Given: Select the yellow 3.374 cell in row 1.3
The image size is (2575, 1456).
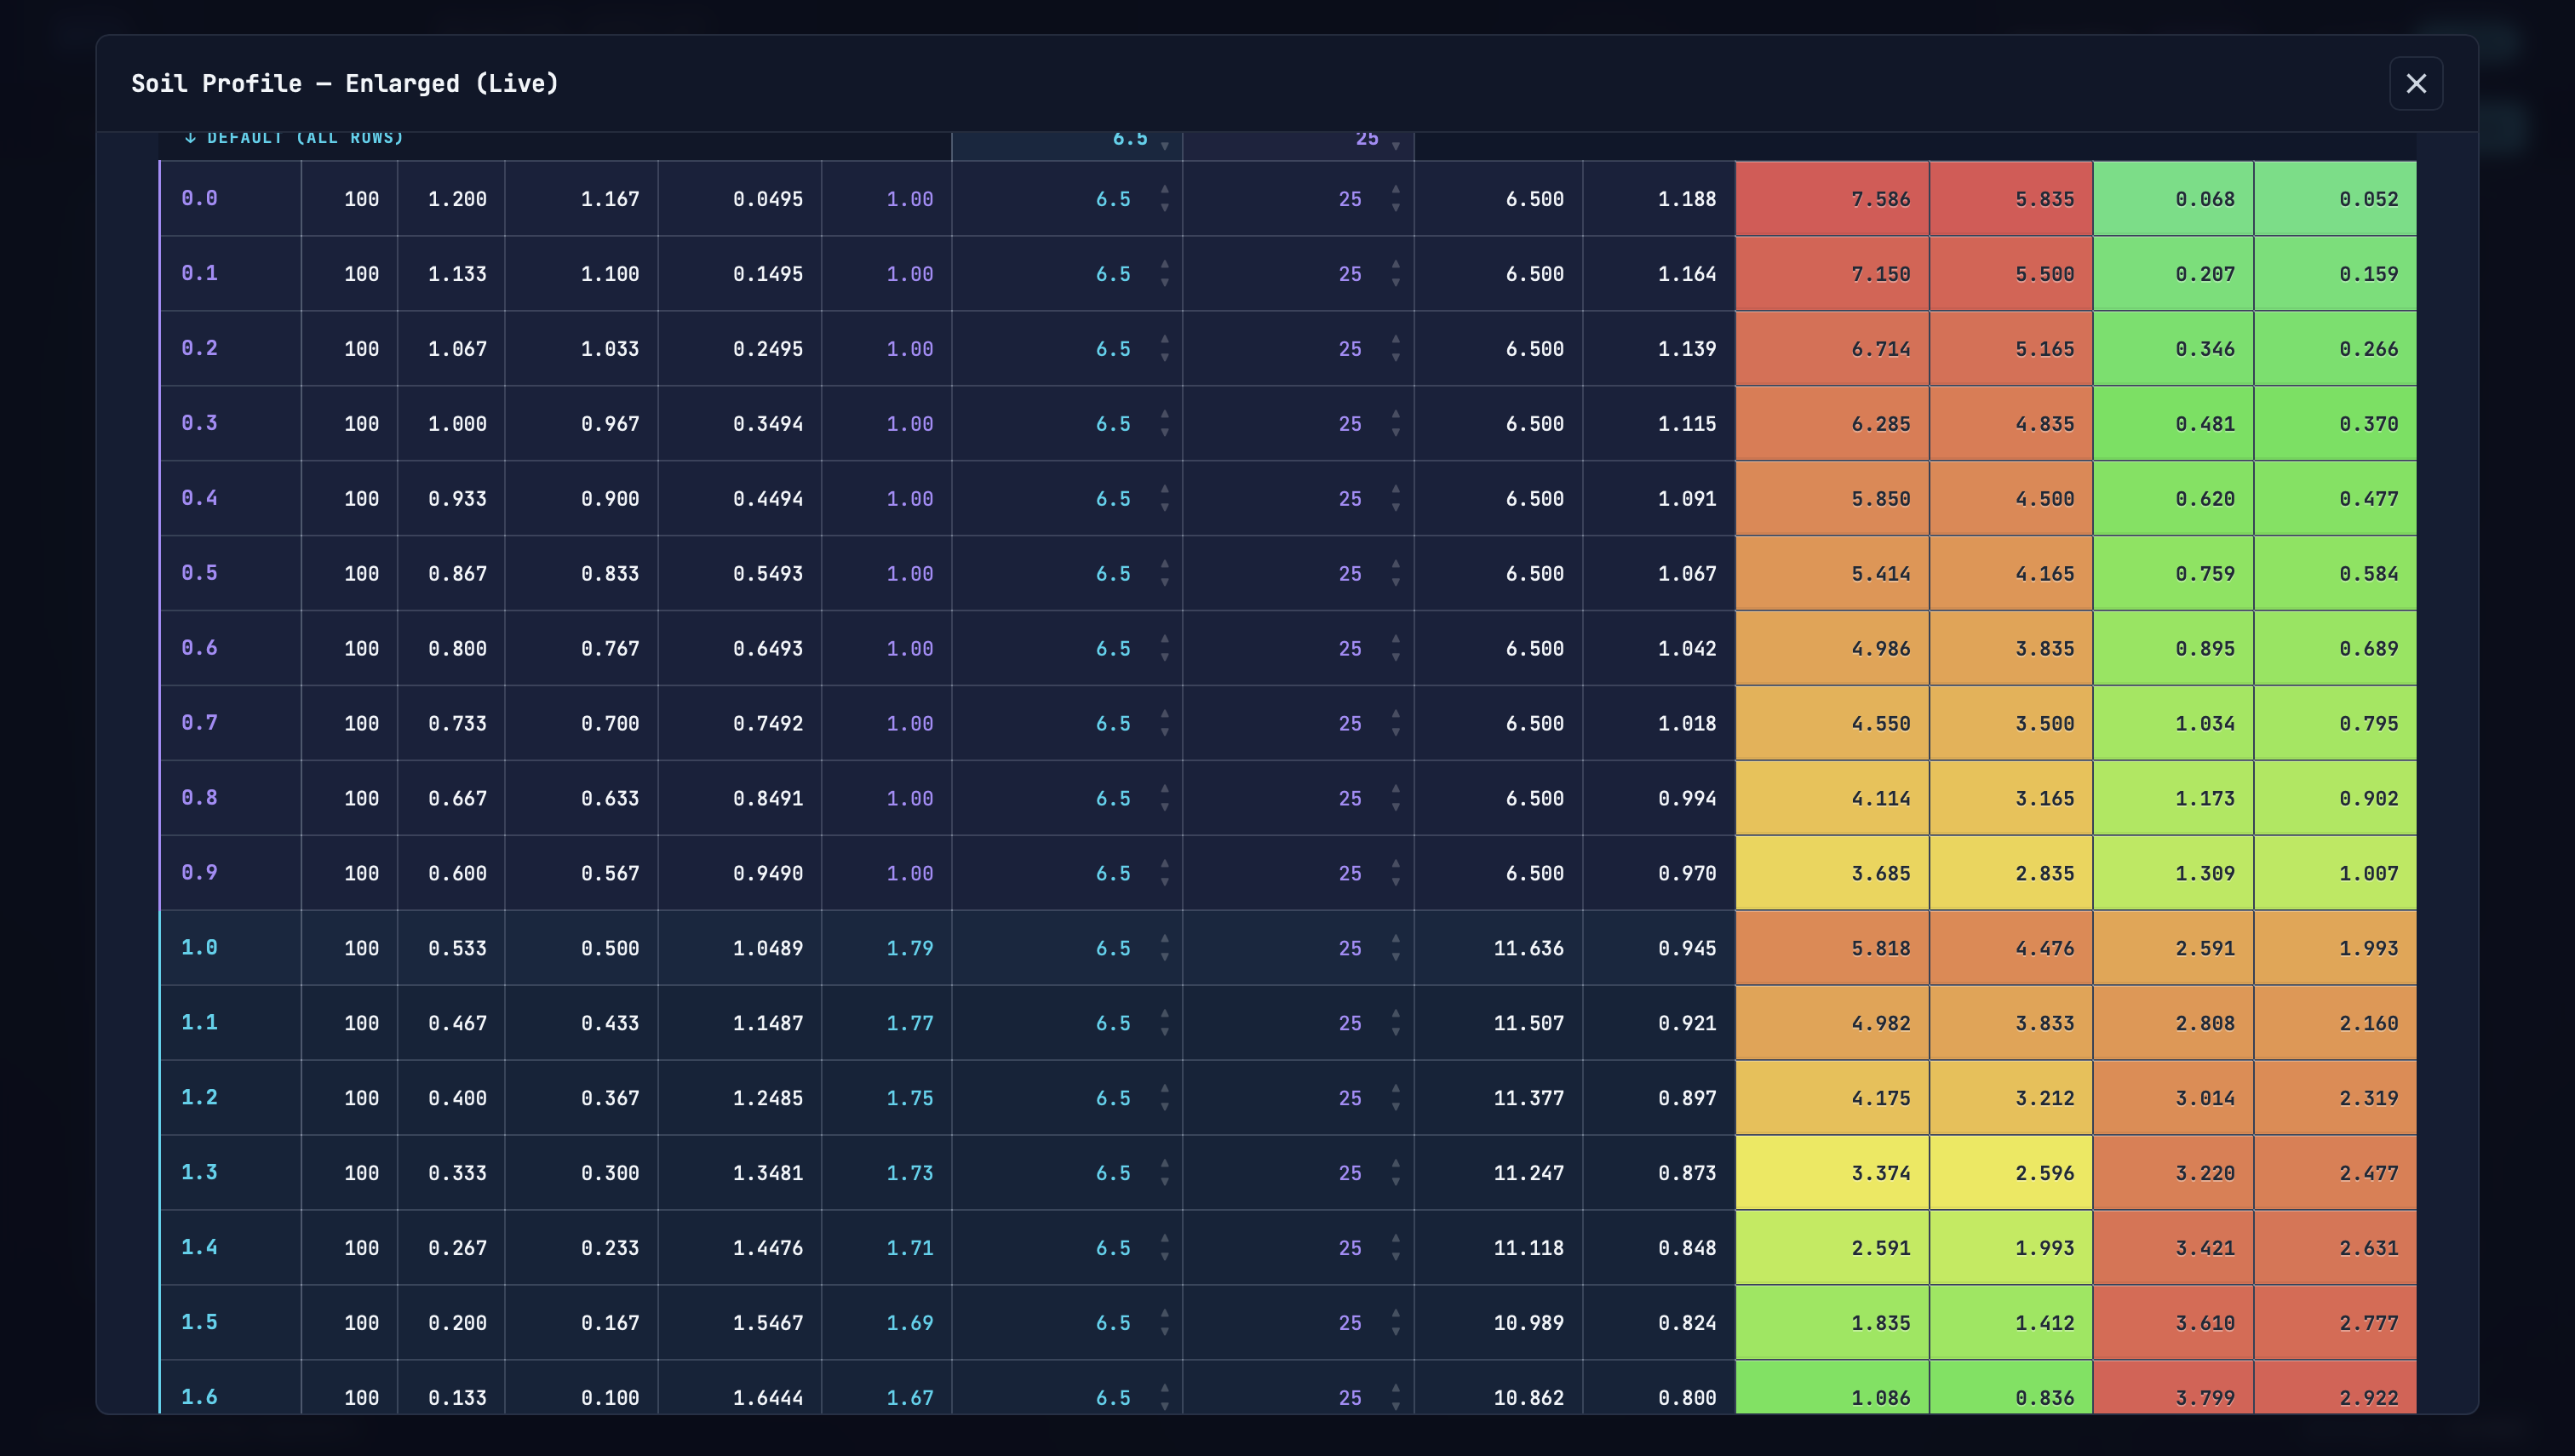Looking at the screenshot, I should pyautogui.click(x=1832, y=1172).
